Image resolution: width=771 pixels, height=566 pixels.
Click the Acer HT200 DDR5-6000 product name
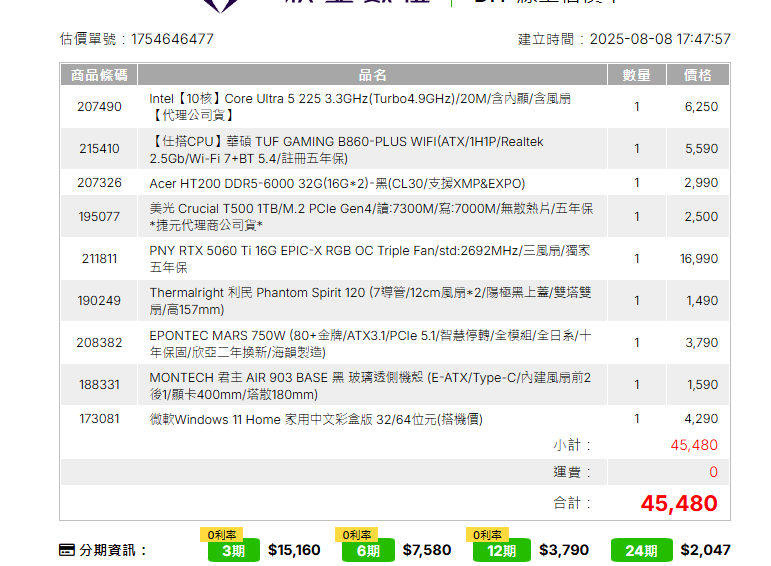pyautogui.click(x=337, y=183)
